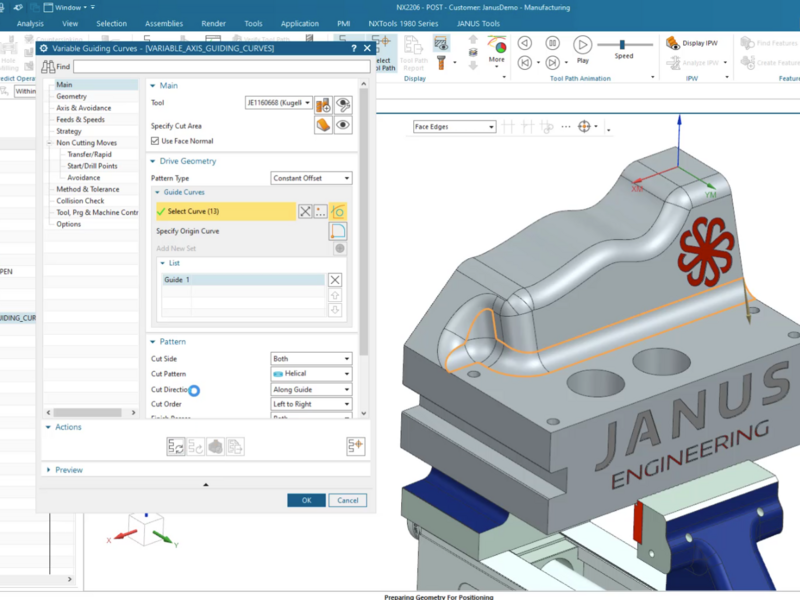The image size is (800, 600).
Task: Open the View menu tab
Action: (70, 23)
